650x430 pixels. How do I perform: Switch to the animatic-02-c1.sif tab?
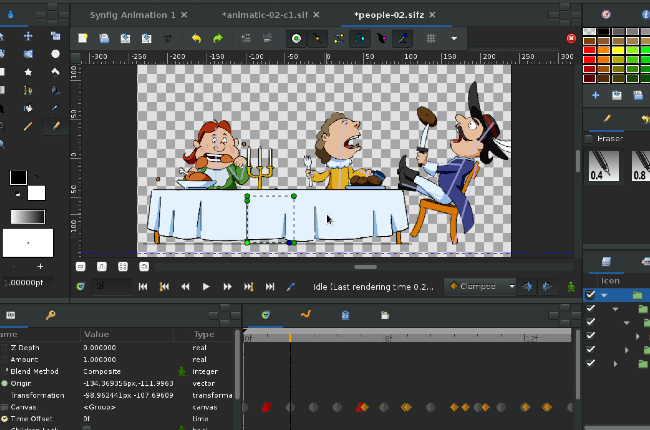pyautogui.click(x=266, y=15)
